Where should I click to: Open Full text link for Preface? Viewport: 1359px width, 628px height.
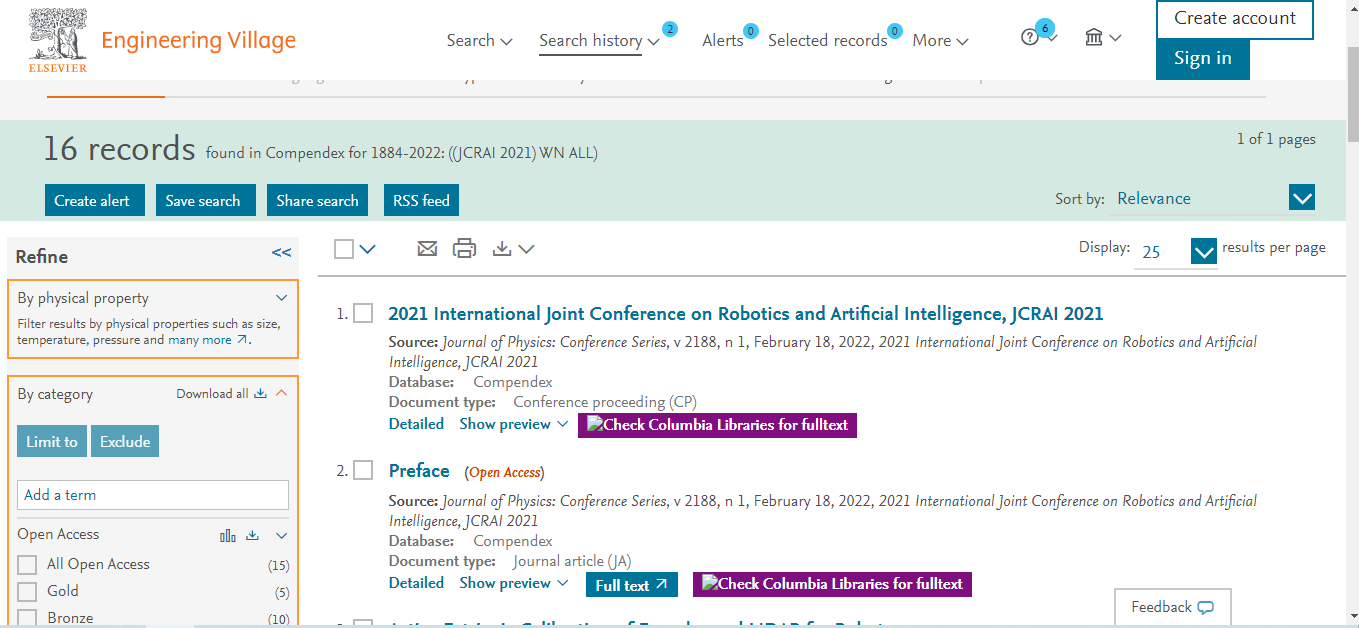[631, 585]
